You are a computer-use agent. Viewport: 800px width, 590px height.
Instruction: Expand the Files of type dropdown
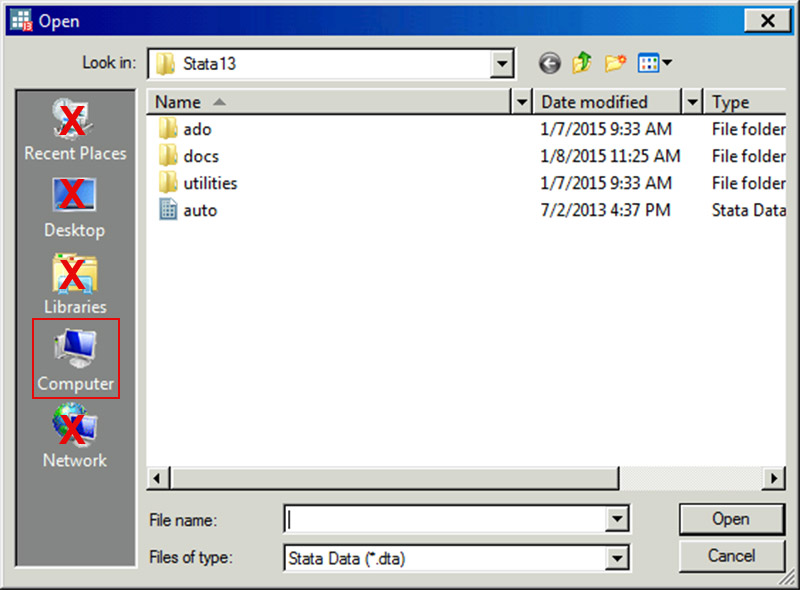pyautogui.click(x=617, y=558)
